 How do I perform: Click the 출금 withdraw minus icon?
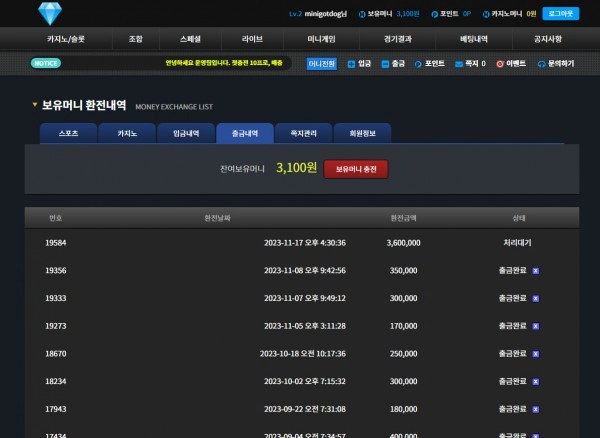pyautogui.click(x=385, y=64)
